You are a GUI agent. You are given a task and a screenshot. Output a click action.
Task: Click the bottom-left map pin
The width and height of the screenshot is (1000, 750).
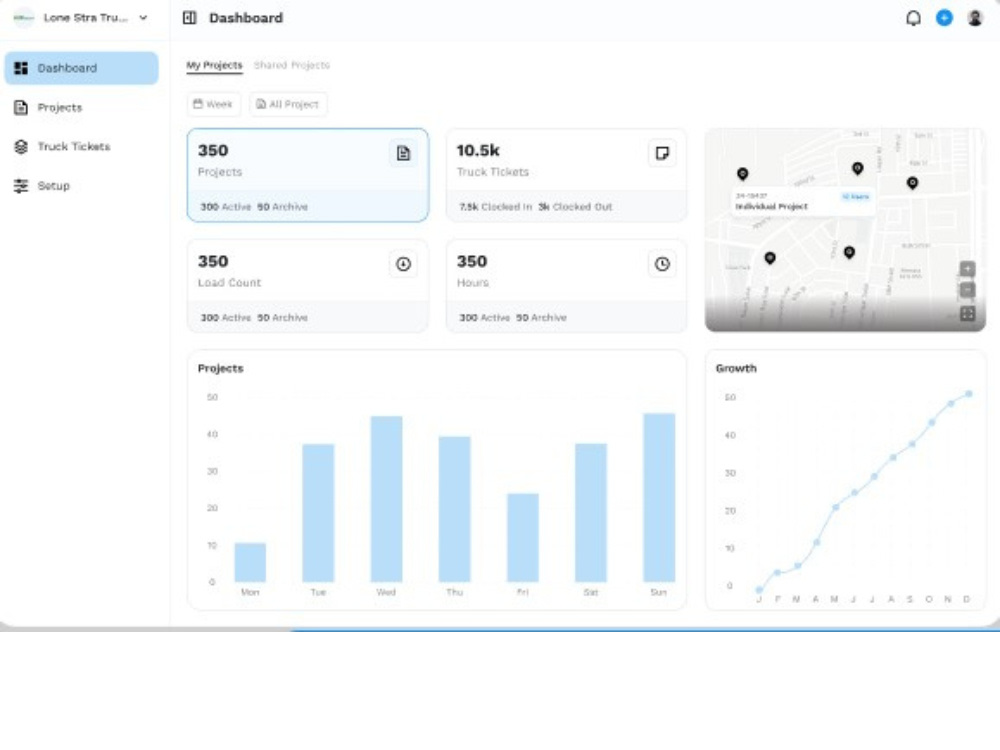(770, 258)
